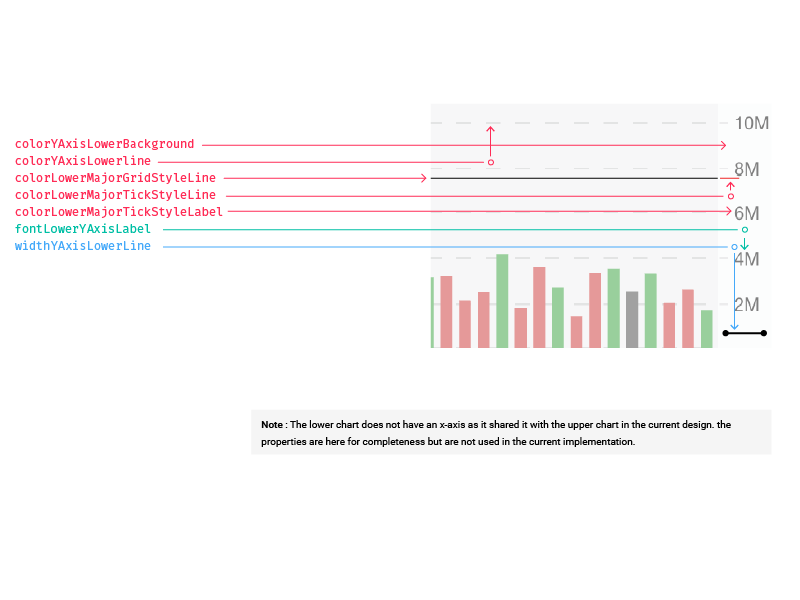Click the green circle marker beside the 6M label

(744, 230)
